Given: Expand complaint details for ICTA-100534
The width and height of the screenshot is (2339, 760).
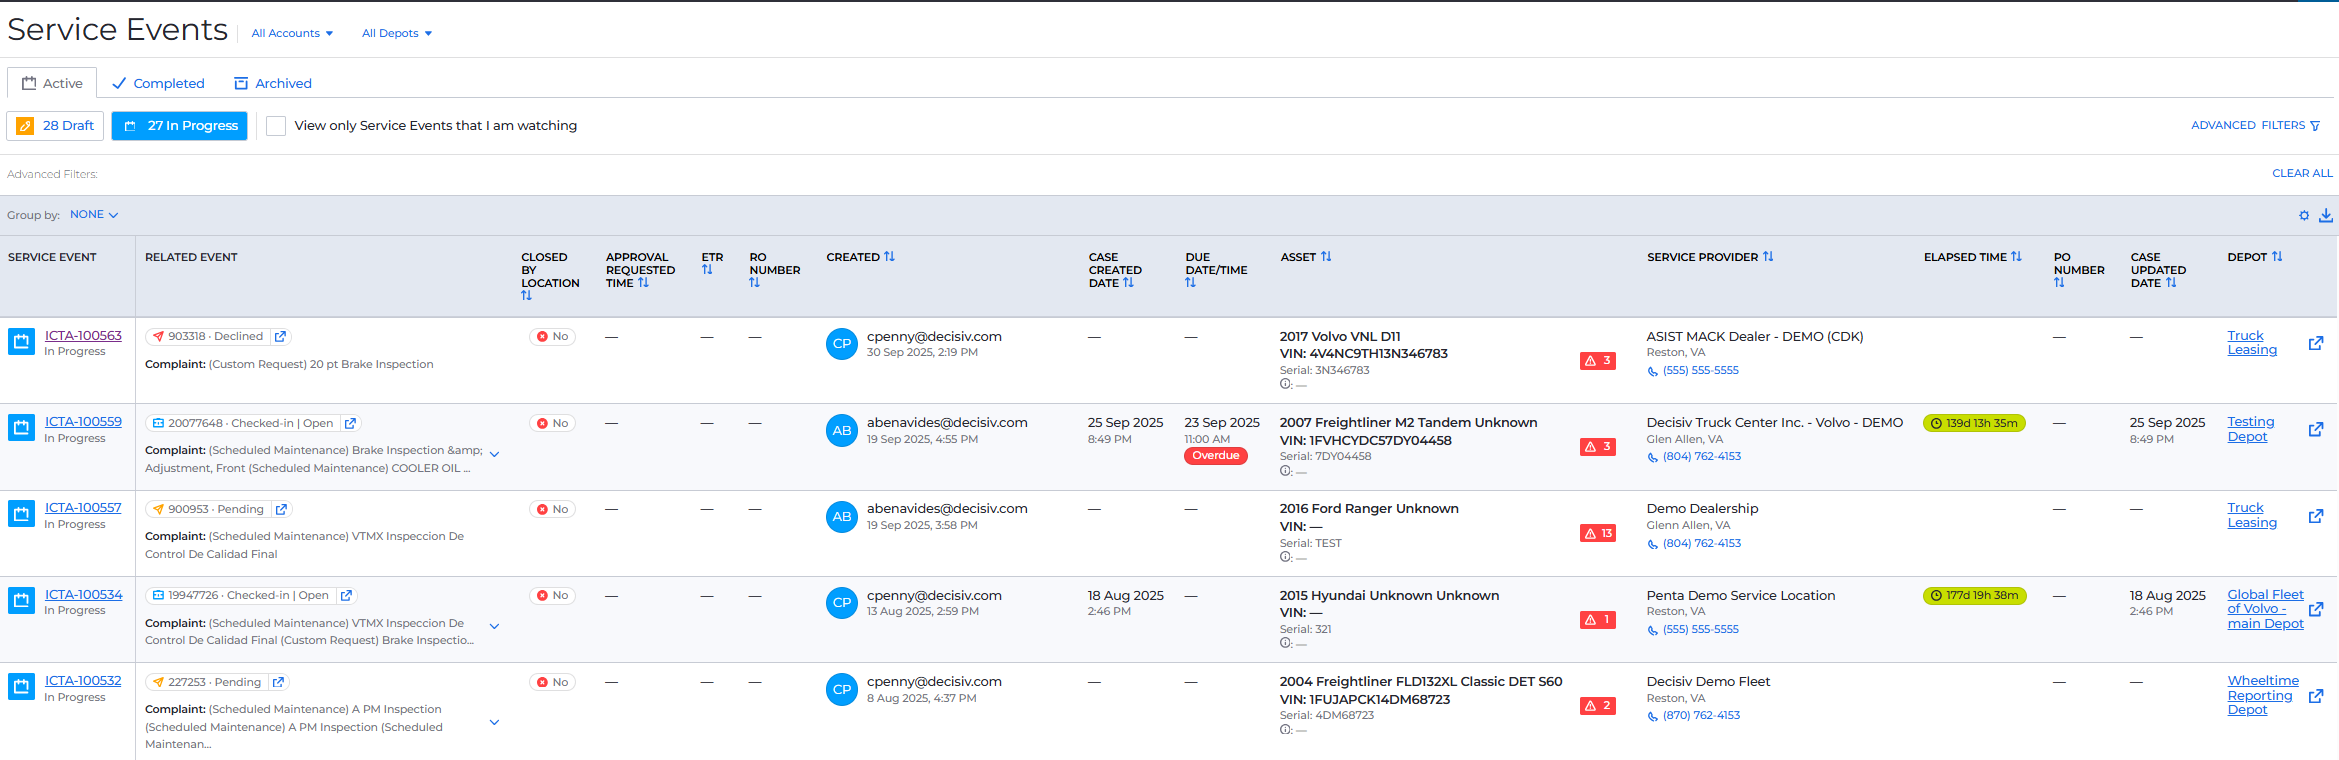Looking at the screenshot, I should tap(494, 626).
